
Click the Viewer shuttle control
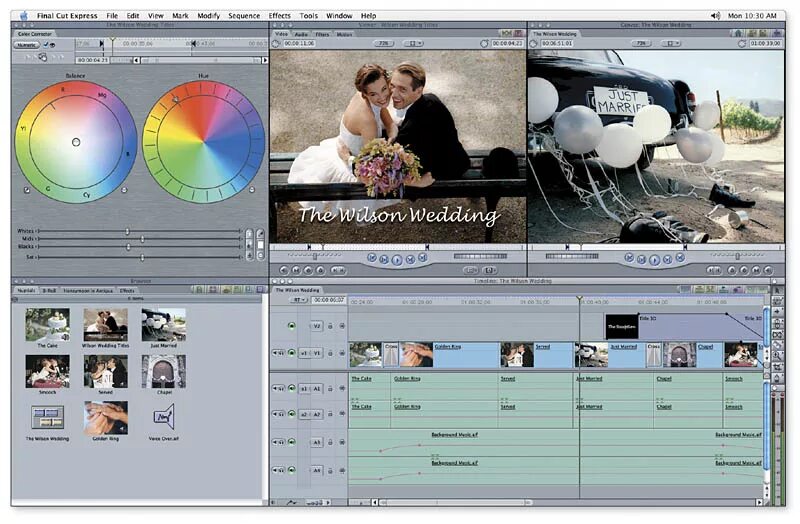tap(314, 256)
